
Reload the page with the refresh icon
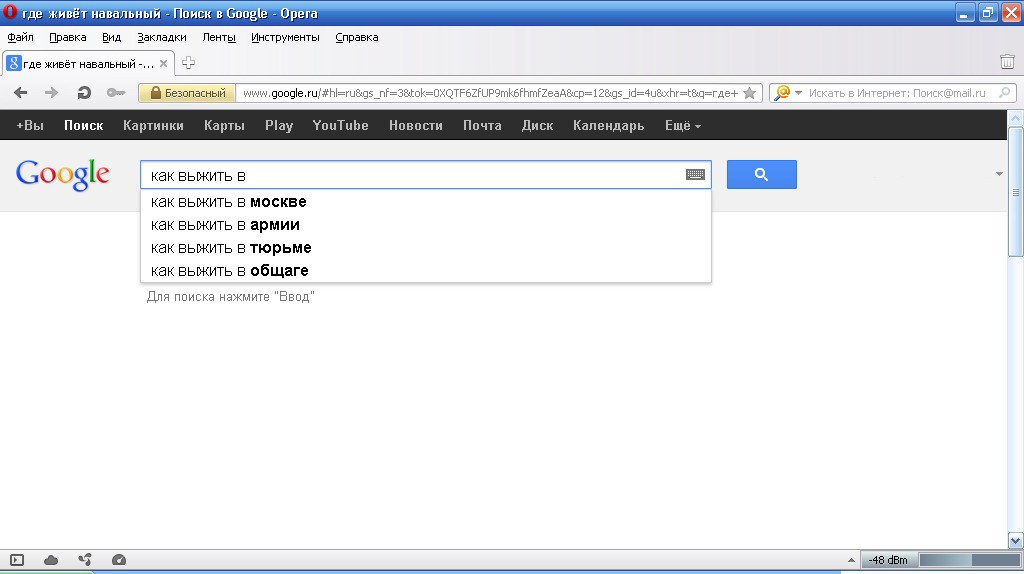(x=84, y=93)
